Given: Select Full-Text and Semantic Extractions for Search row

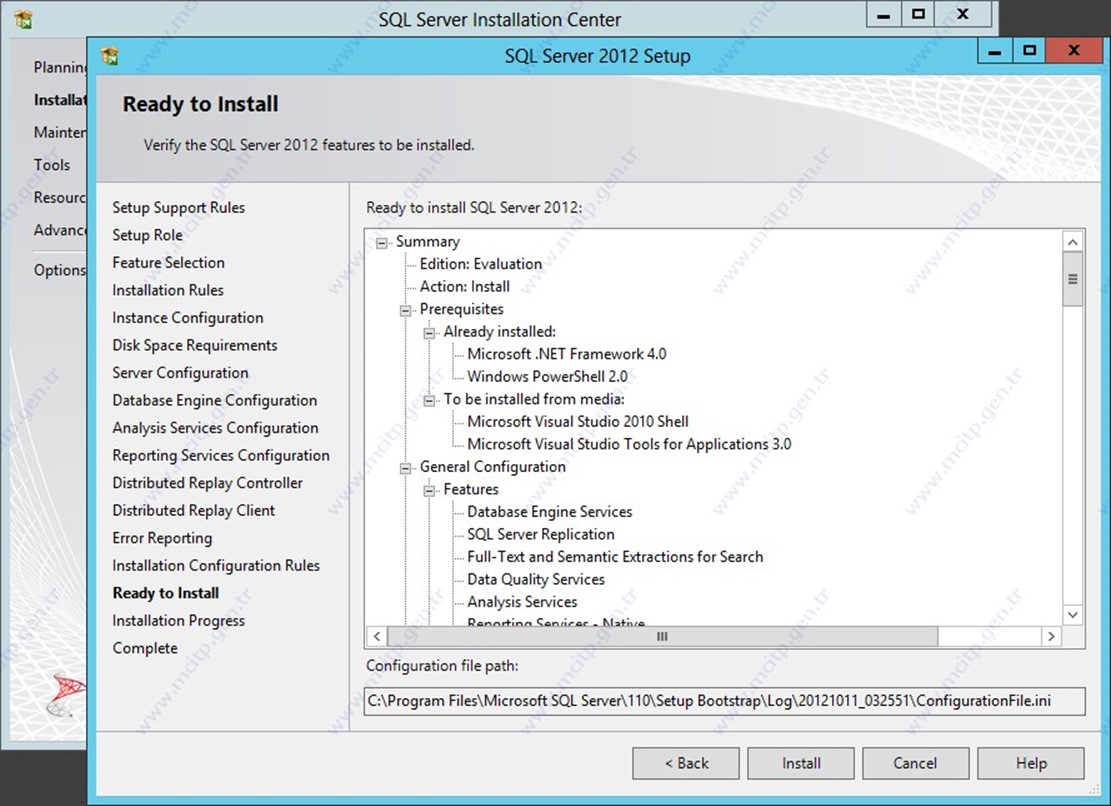Looking at the screenshot, I should [x=615, y=557].
